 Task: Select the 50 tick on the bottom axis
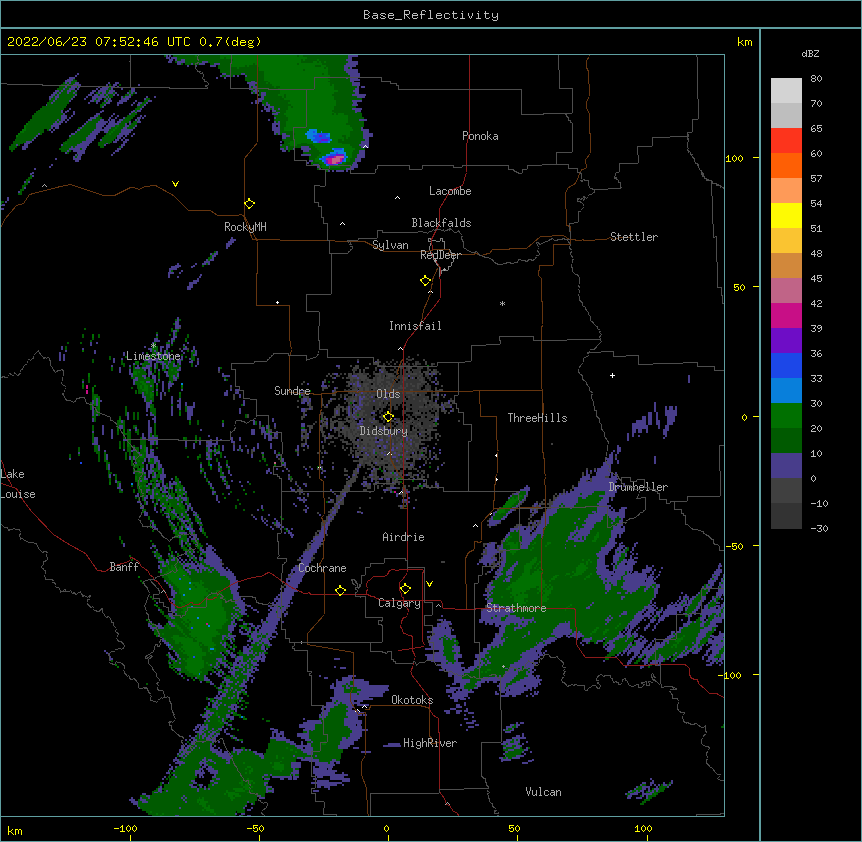click(x=514, y=828)
